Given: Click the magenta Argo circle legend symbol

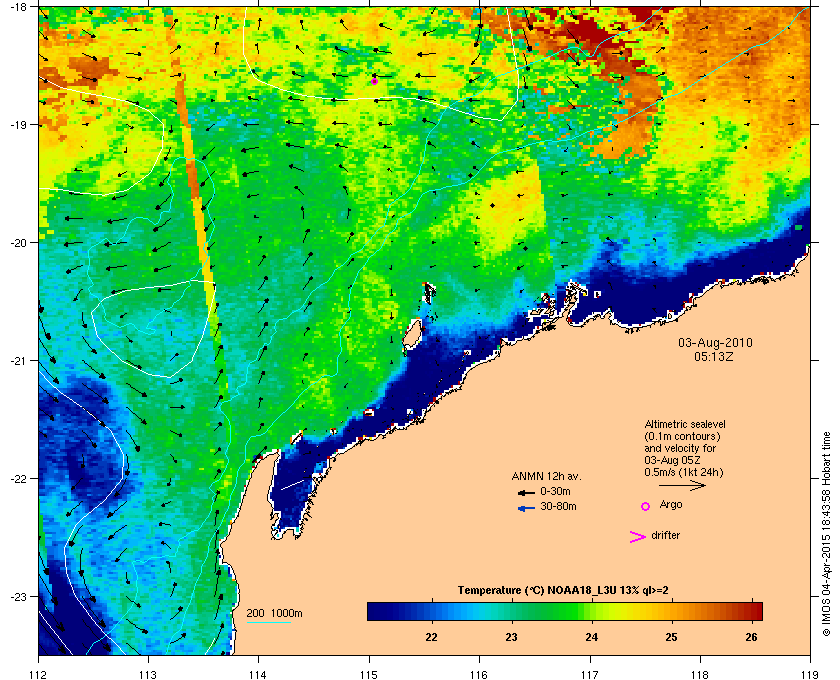Looking at the screenshot, I should pos(646,506).
